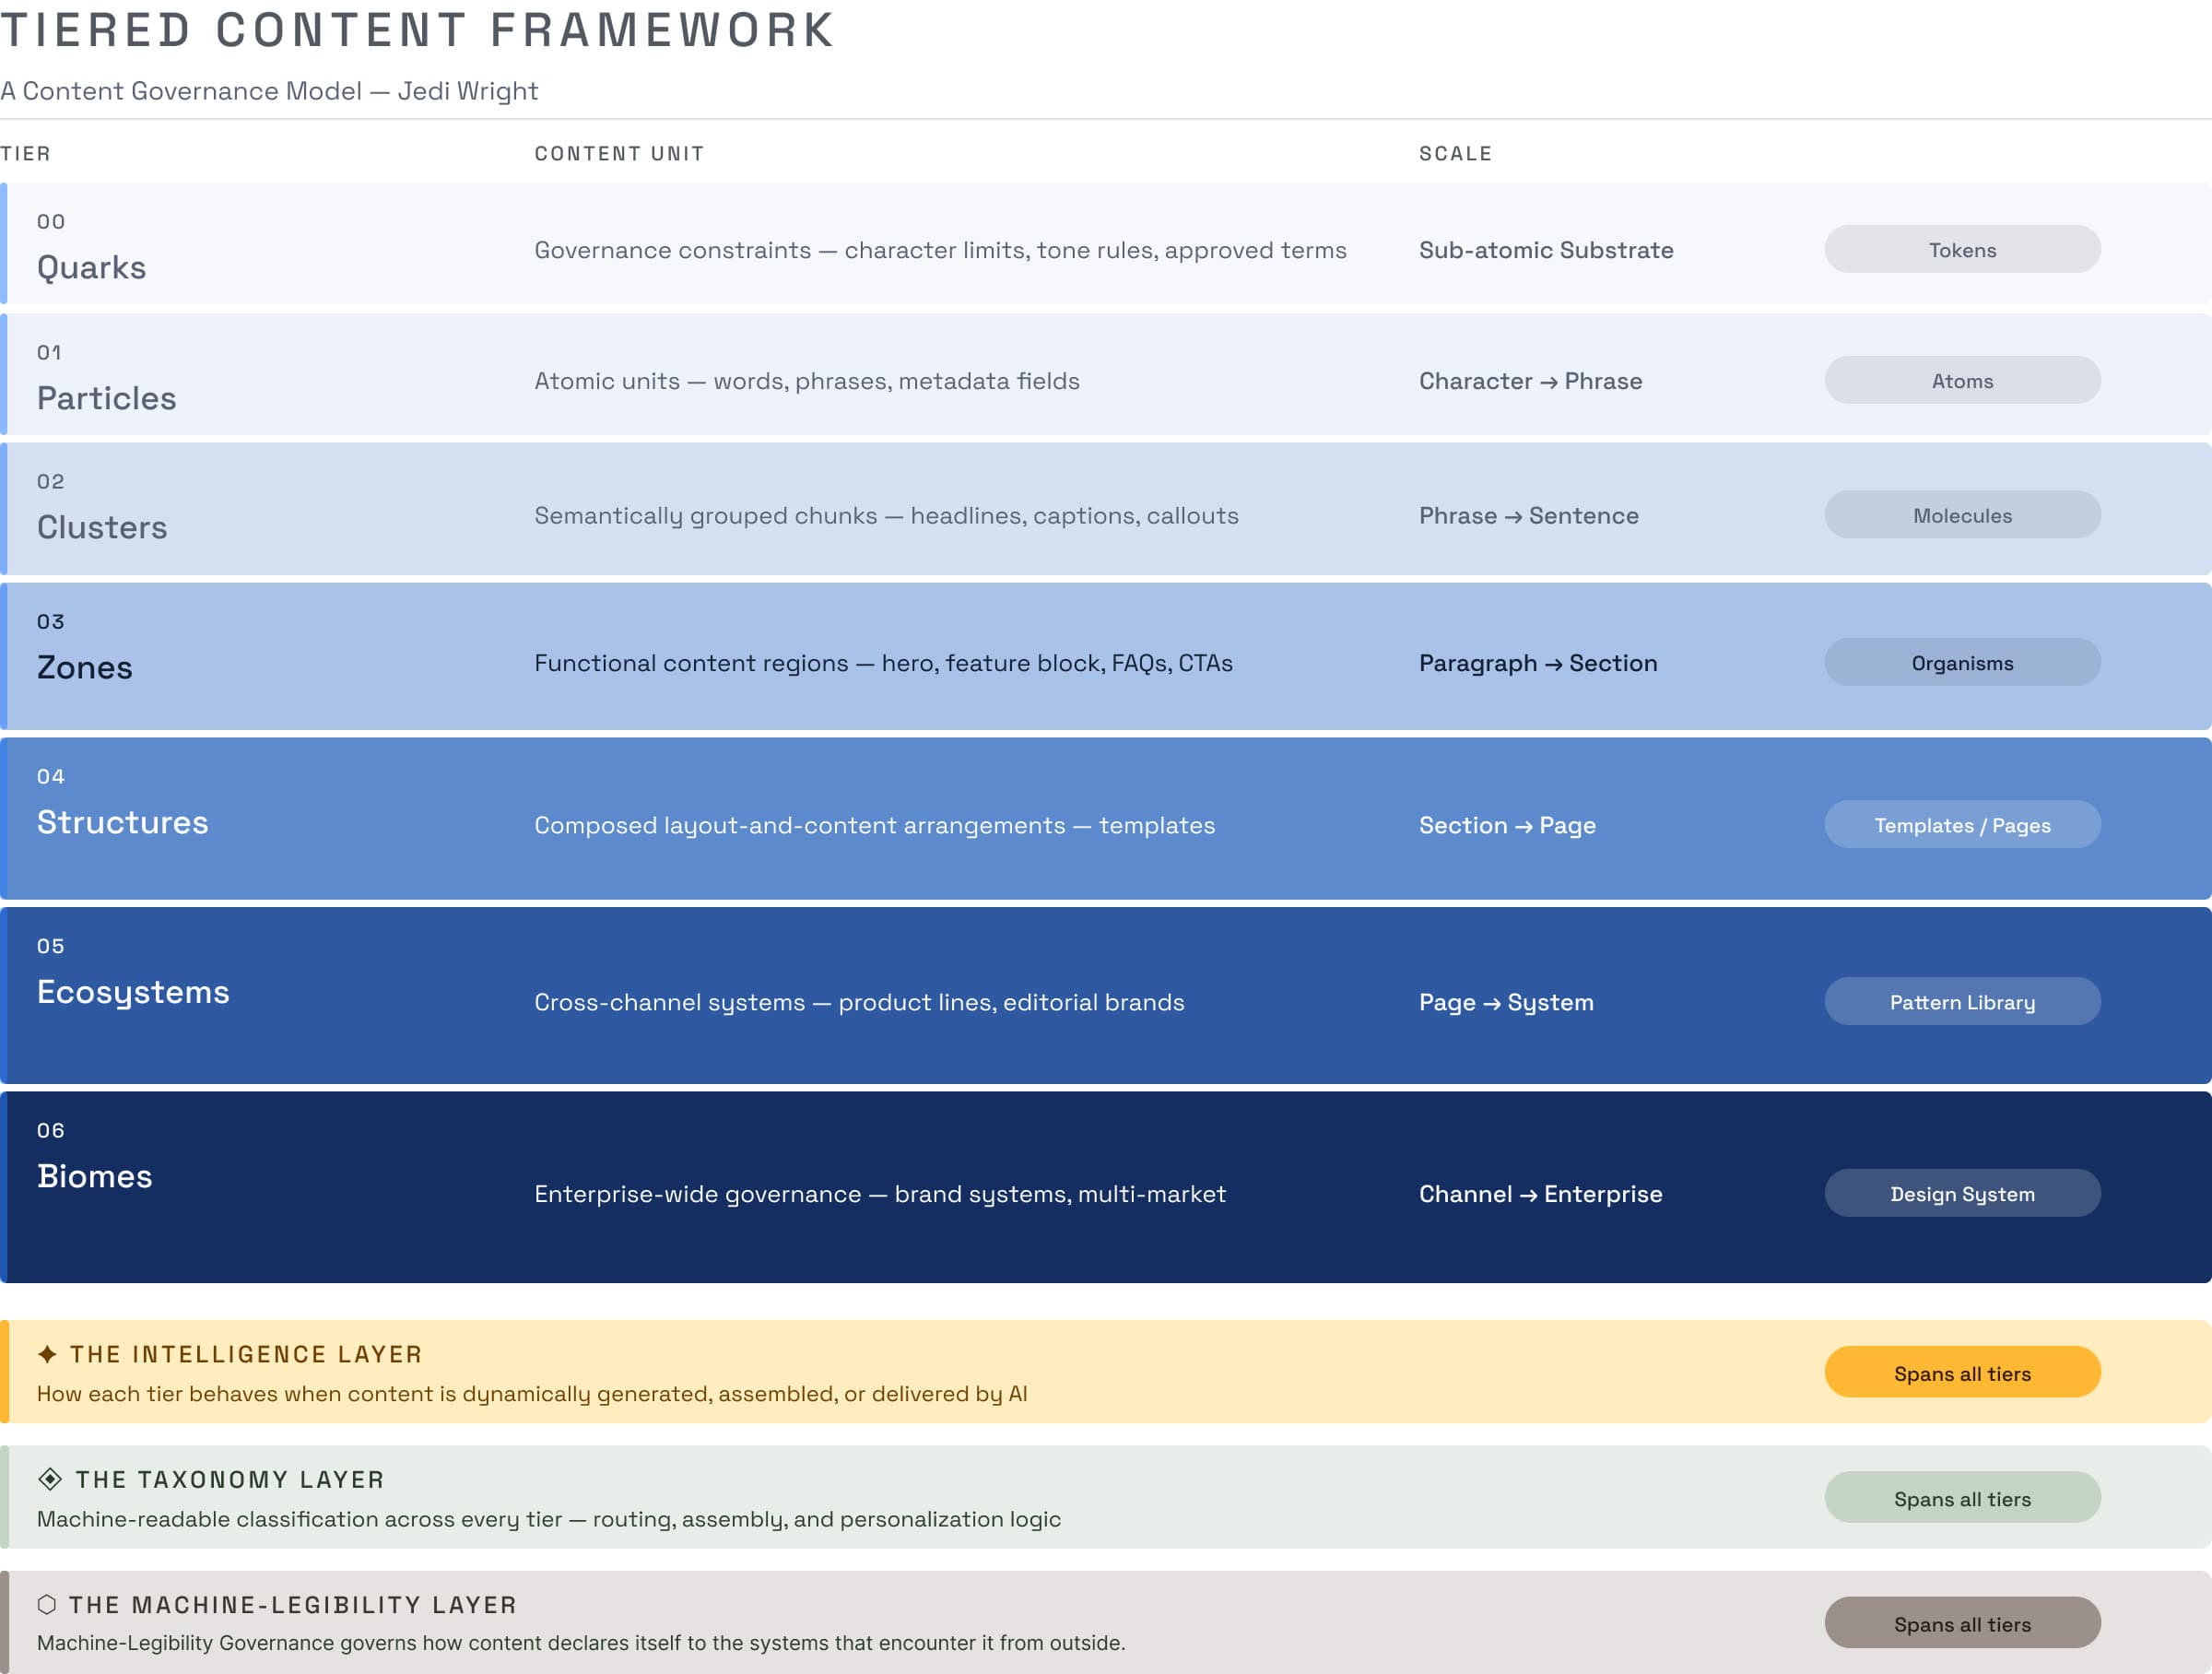Click the Intelligence Layer sparkle icon
The width and height of the screenshot is (2212, 1674).
tap(47, 1354)
